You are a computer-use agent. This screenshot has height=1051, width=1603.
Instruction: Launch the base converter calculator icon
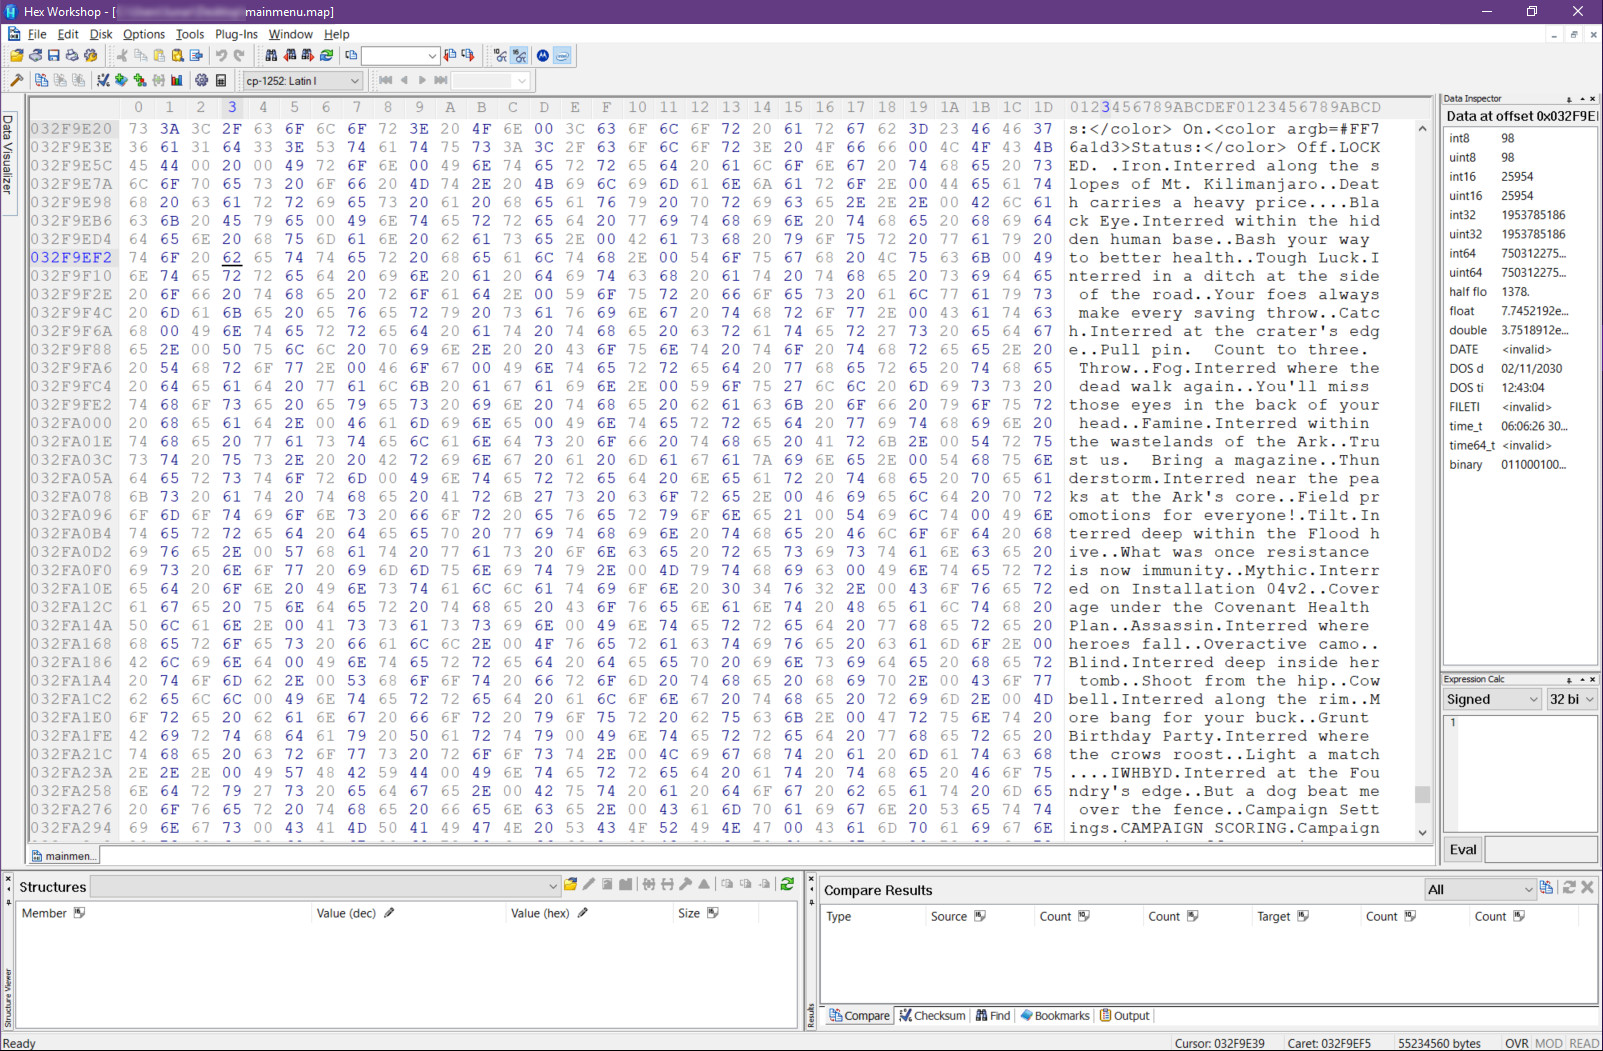tap(221, 81)
